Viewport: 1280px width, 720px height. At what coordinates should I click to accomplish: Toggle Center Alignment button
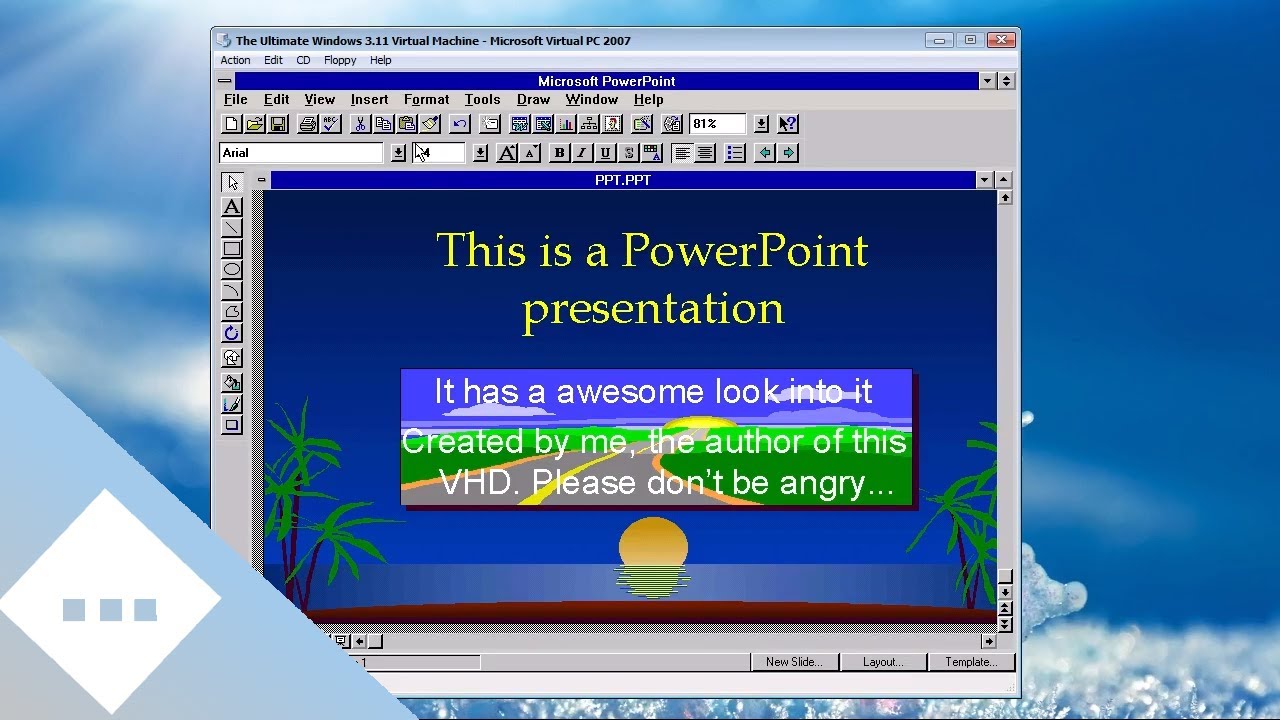pyautogui.click(x=705, y=153)
